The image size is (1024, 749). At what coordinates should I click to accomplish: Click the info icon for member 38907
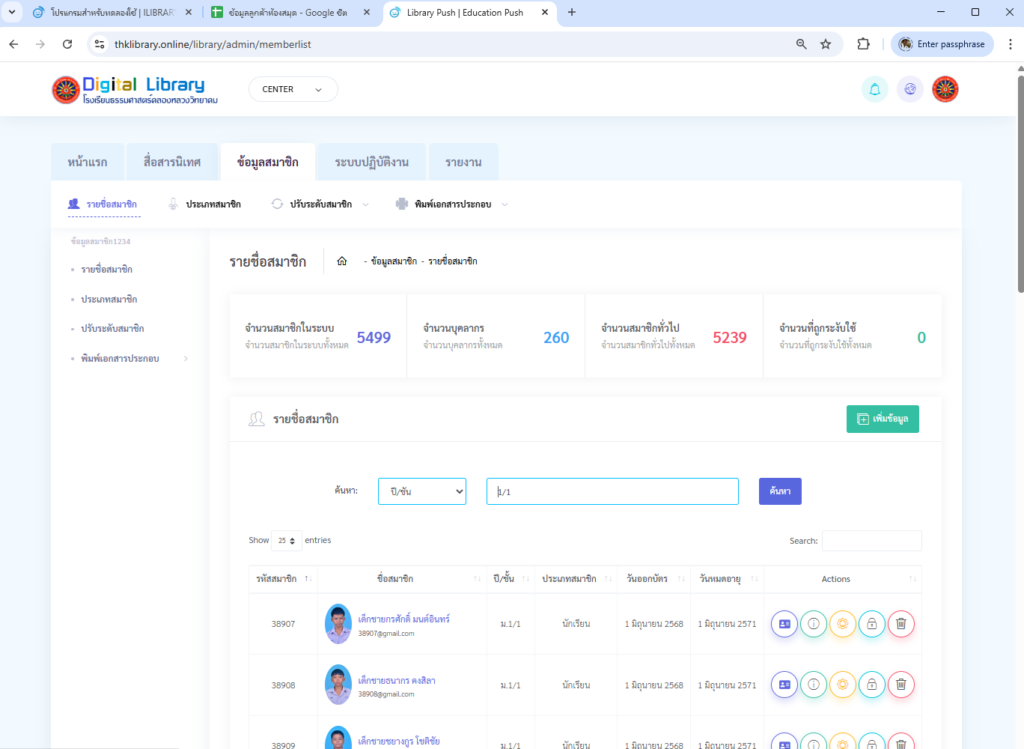pos(813,624)
